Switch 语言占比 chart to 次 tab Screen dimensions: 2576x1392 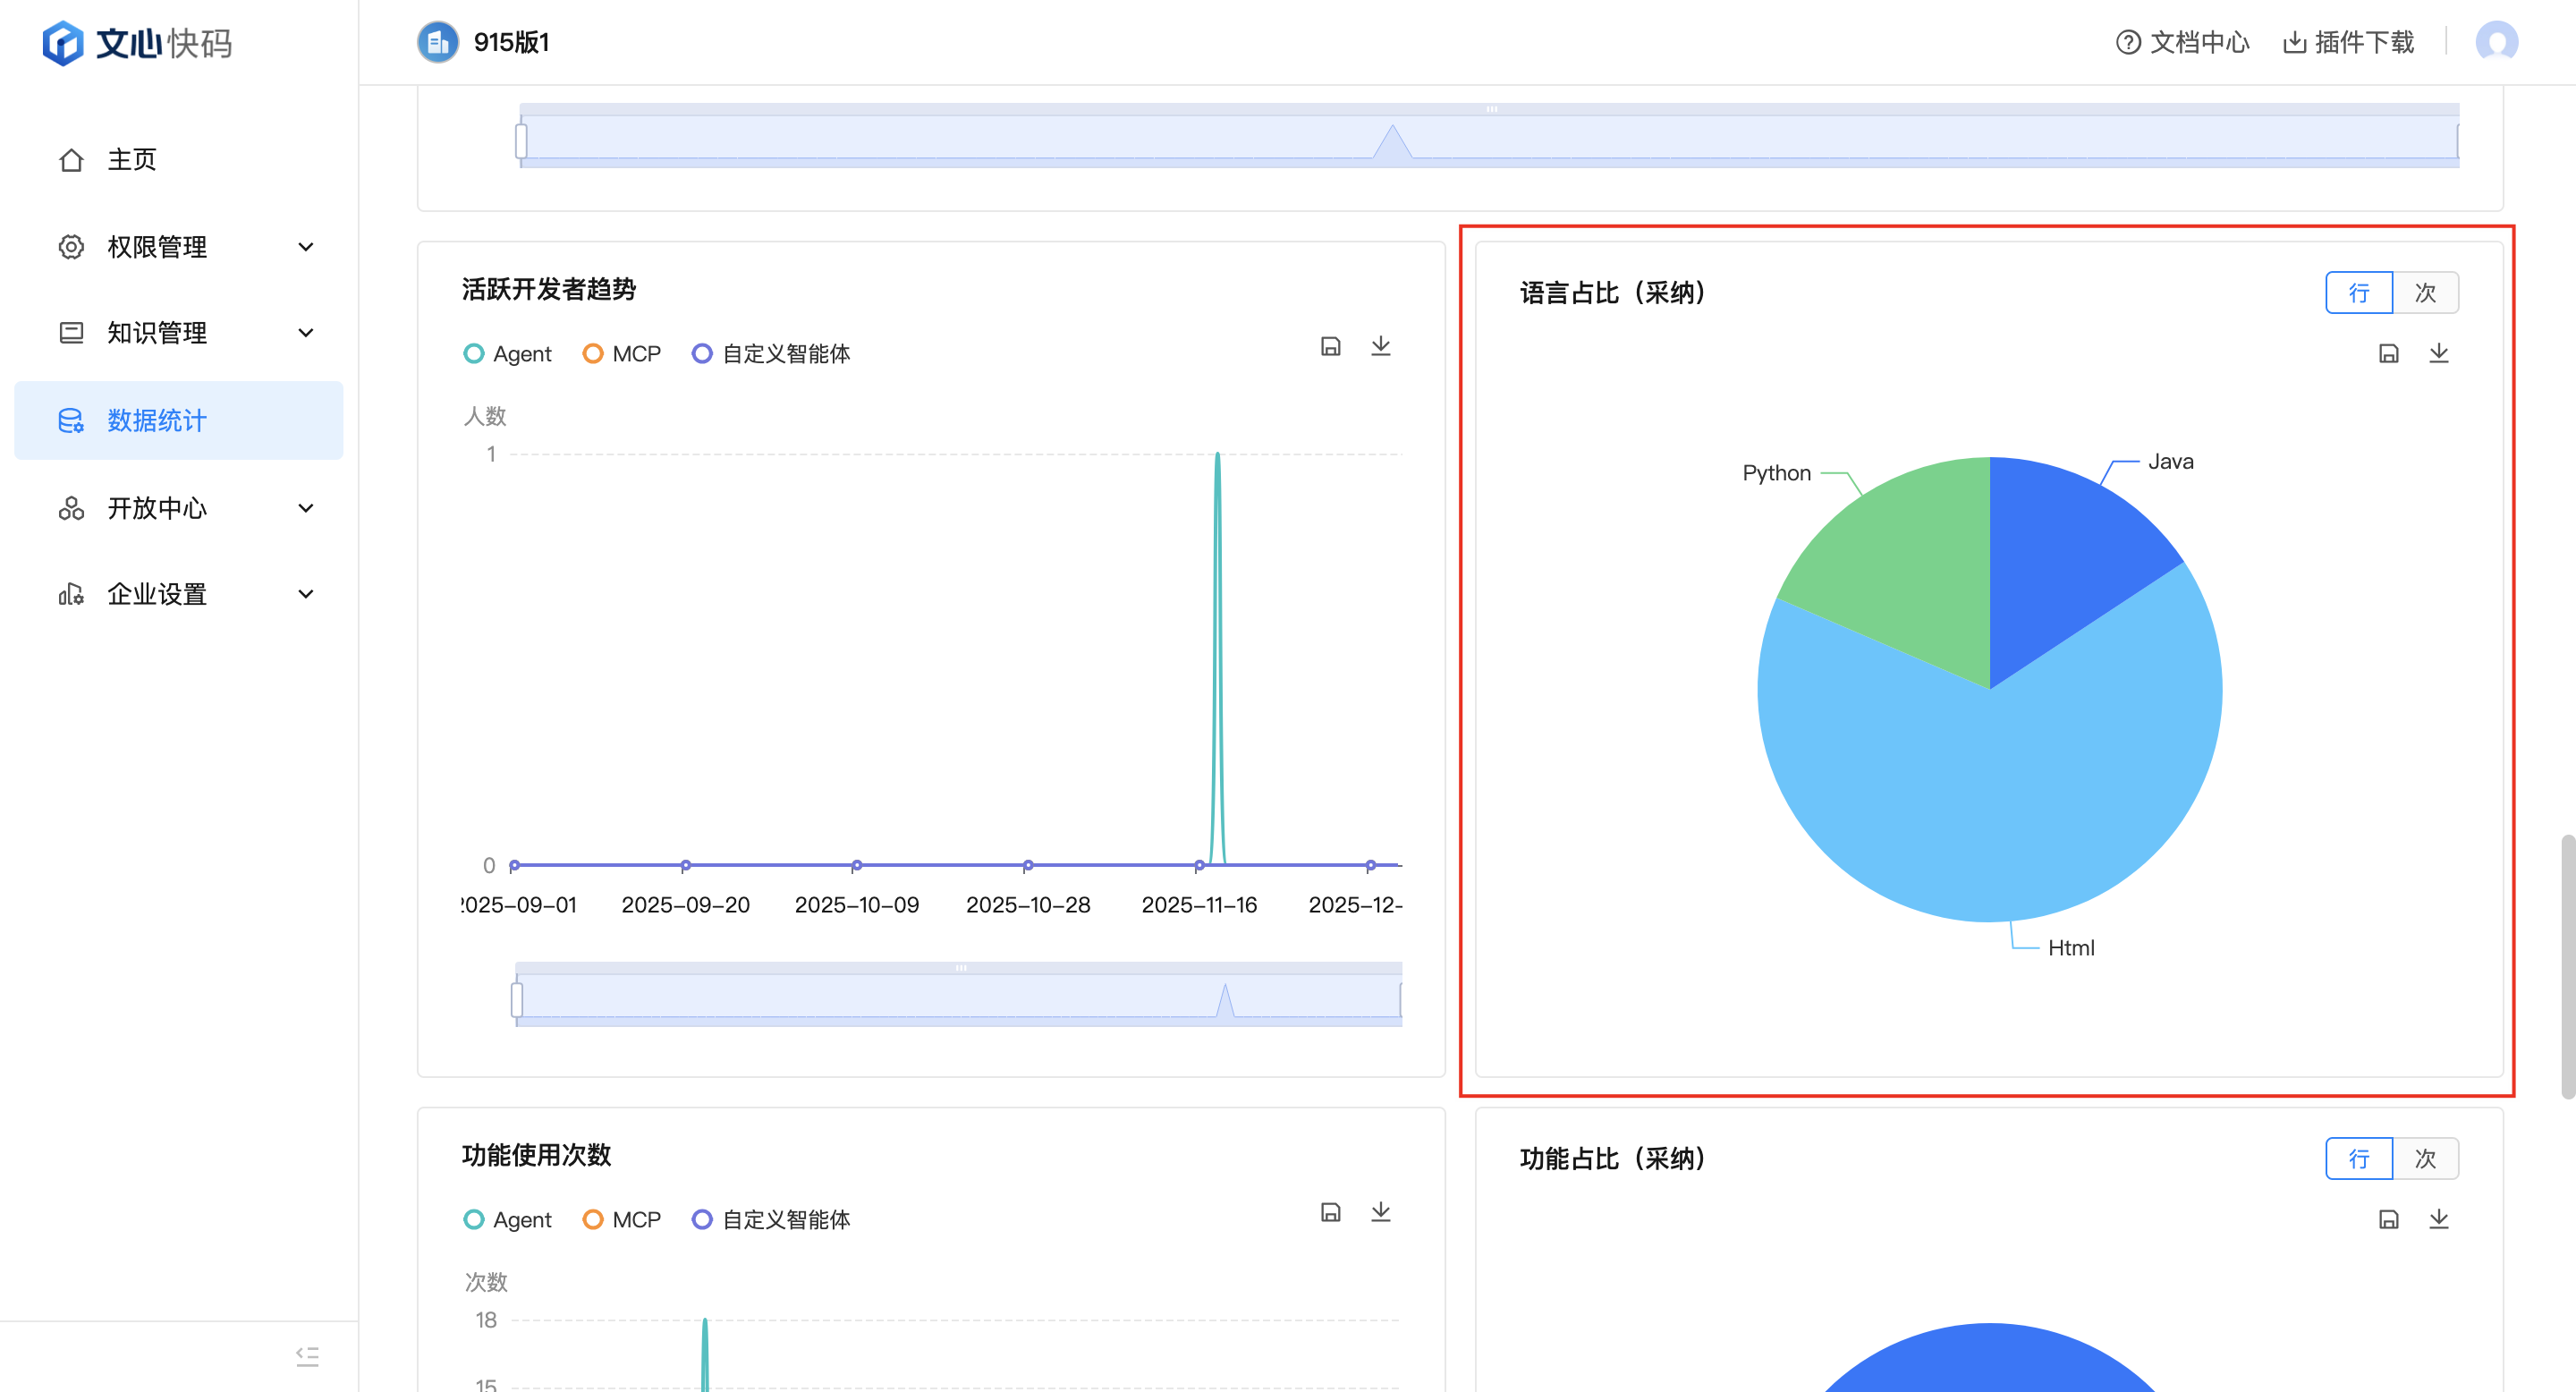pos(2425,293)
